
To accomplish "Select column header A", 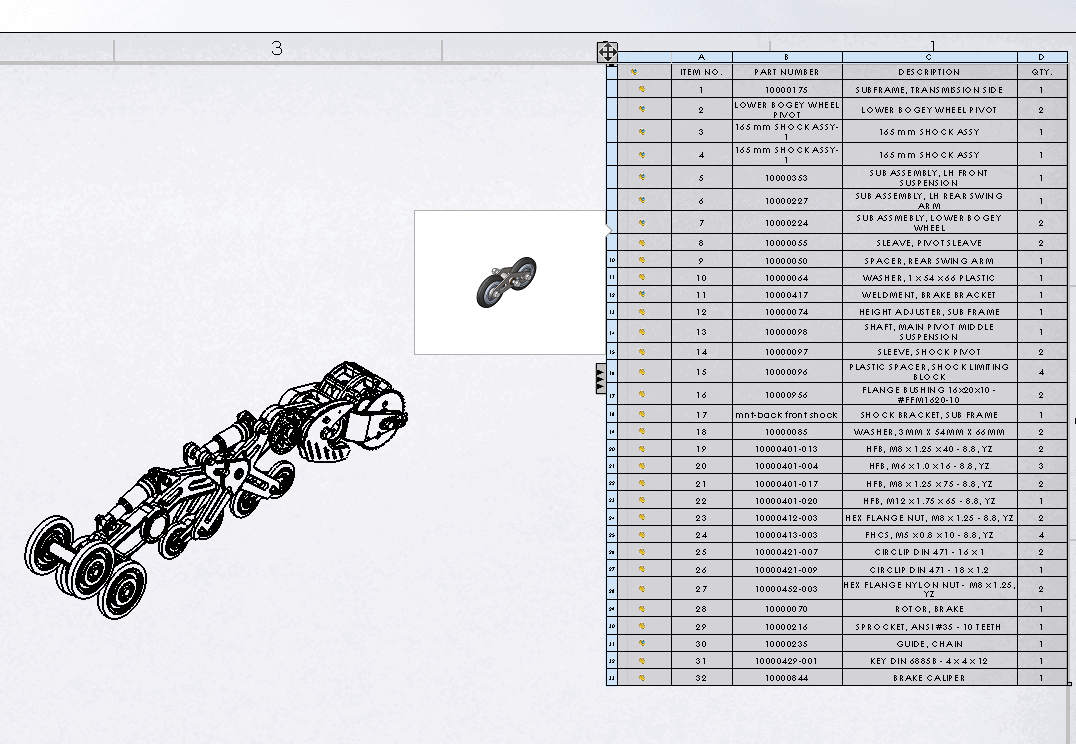I will [x=701, y=57].
